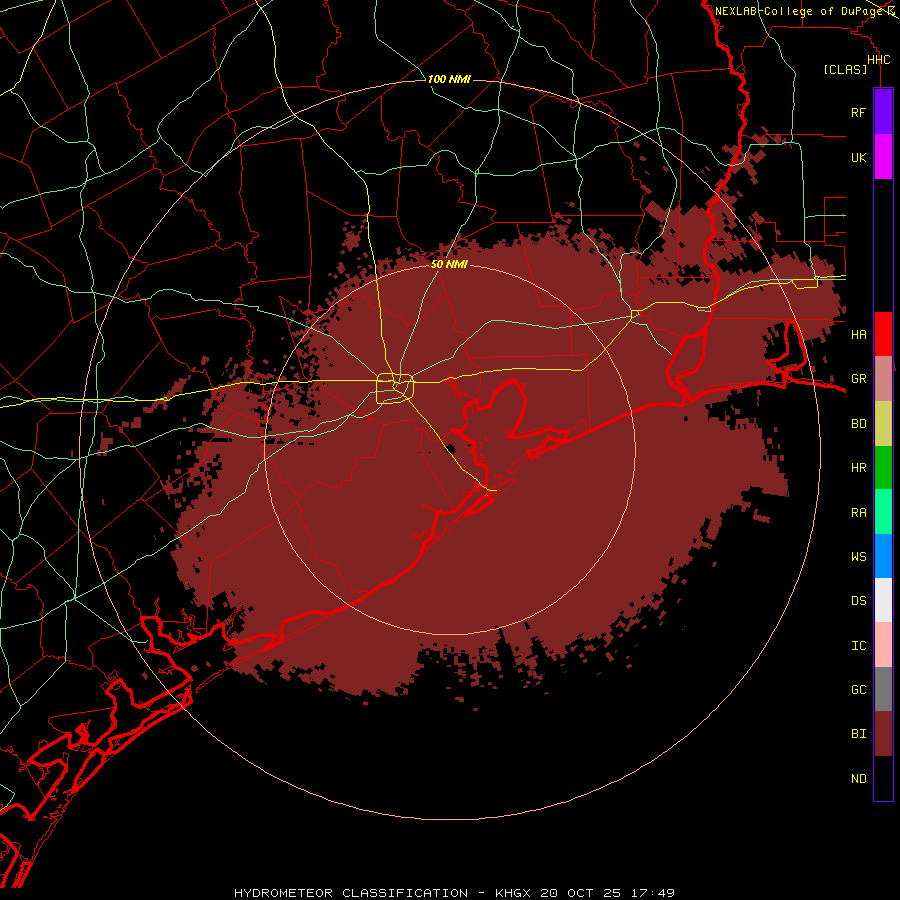Image resolution: width=900 pixels, height=900 pixels.
Task: Click the '100 NMI' range ring label
Action: click(449, 79)
